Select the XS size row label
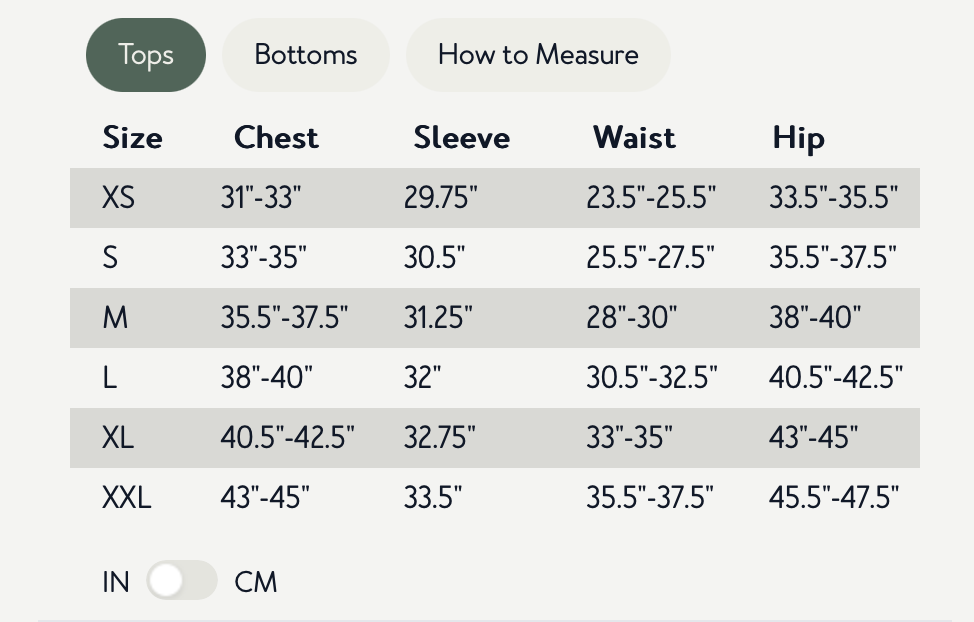The image size is (974, 622). [x=118, y=198]
